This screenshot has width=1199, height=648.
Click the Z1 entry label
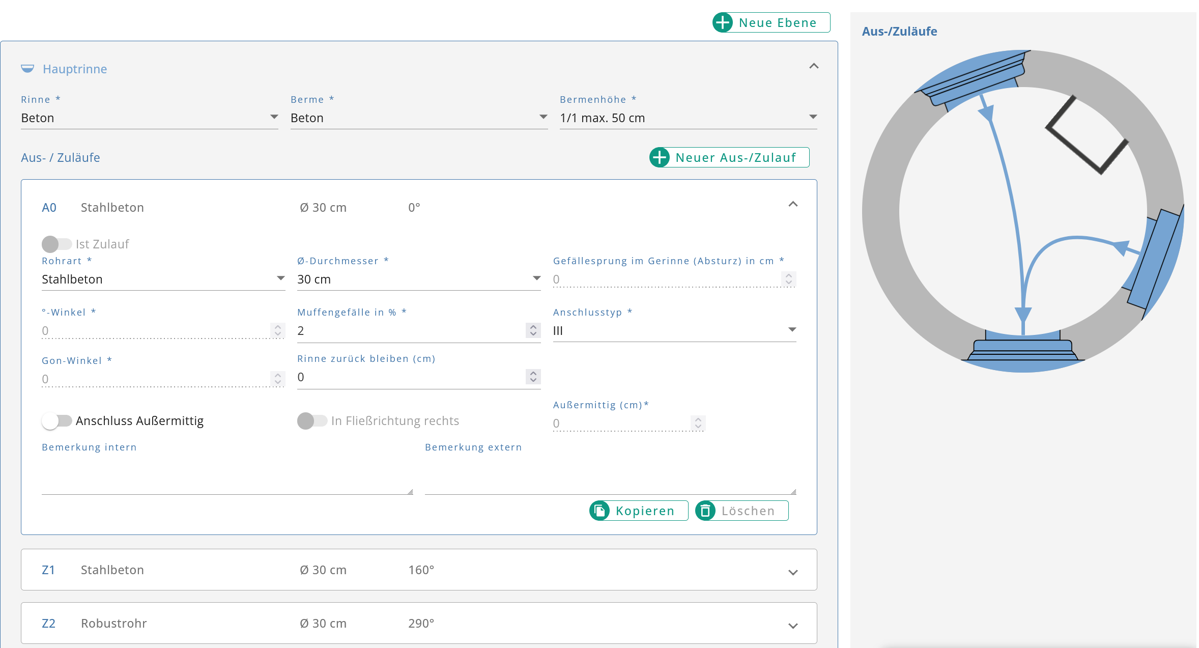click(48, 570)
